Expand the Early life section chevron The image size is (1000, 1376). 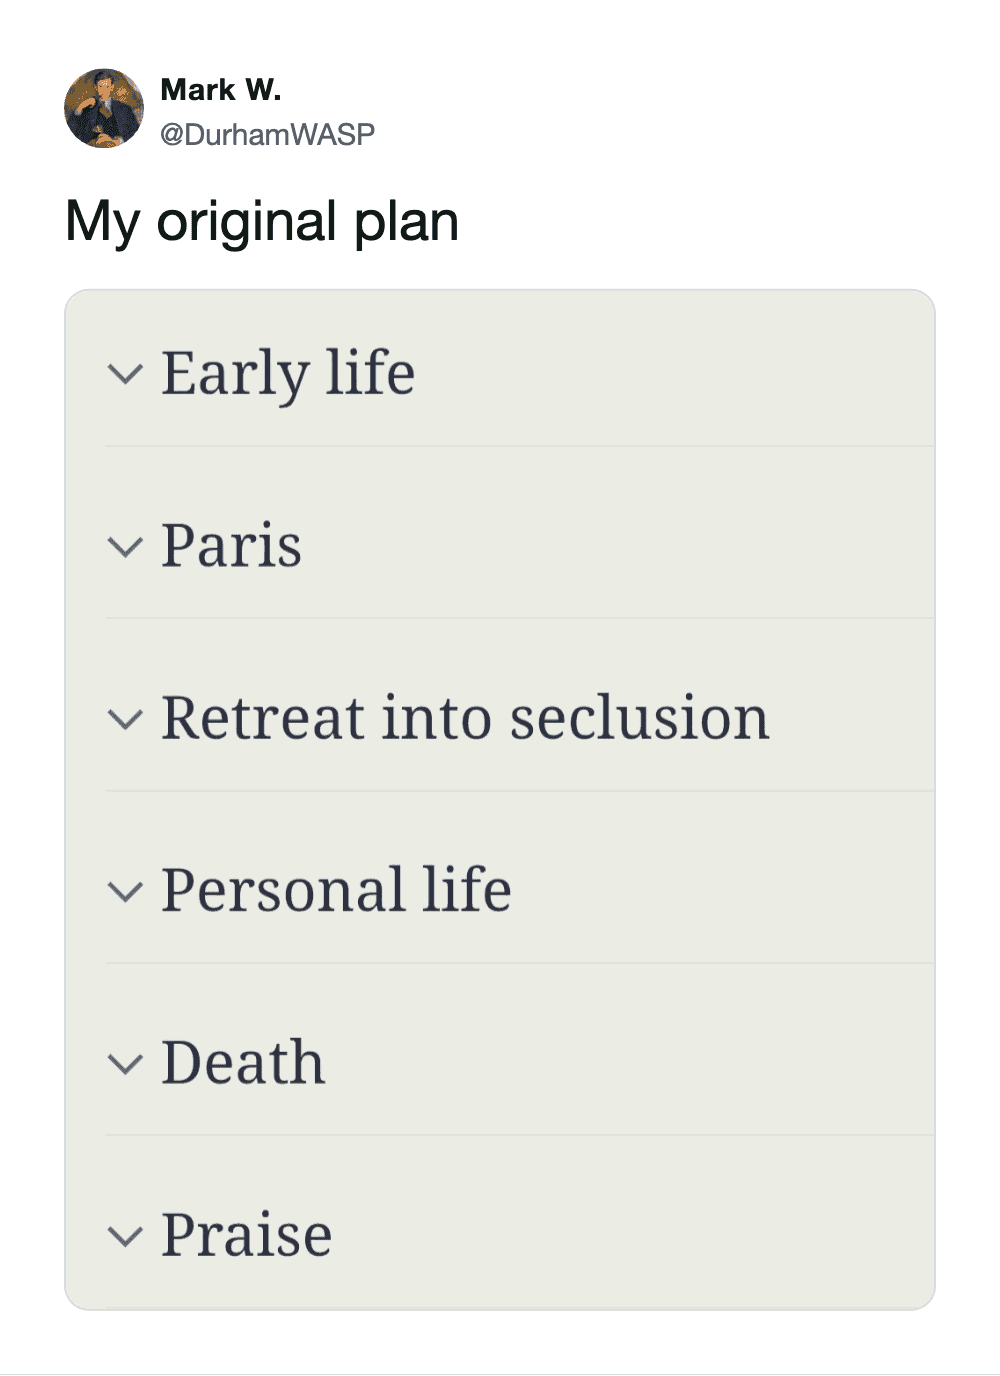coord(125,374)
